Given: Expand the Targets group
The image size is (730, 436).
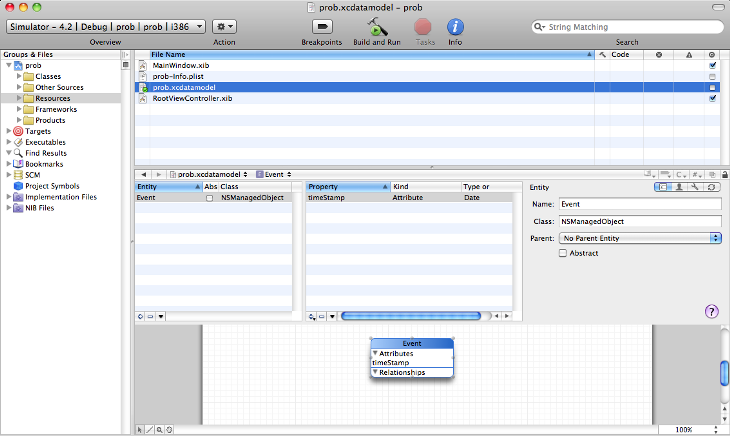Looking at the screenshot, I should tap(9, 131).
